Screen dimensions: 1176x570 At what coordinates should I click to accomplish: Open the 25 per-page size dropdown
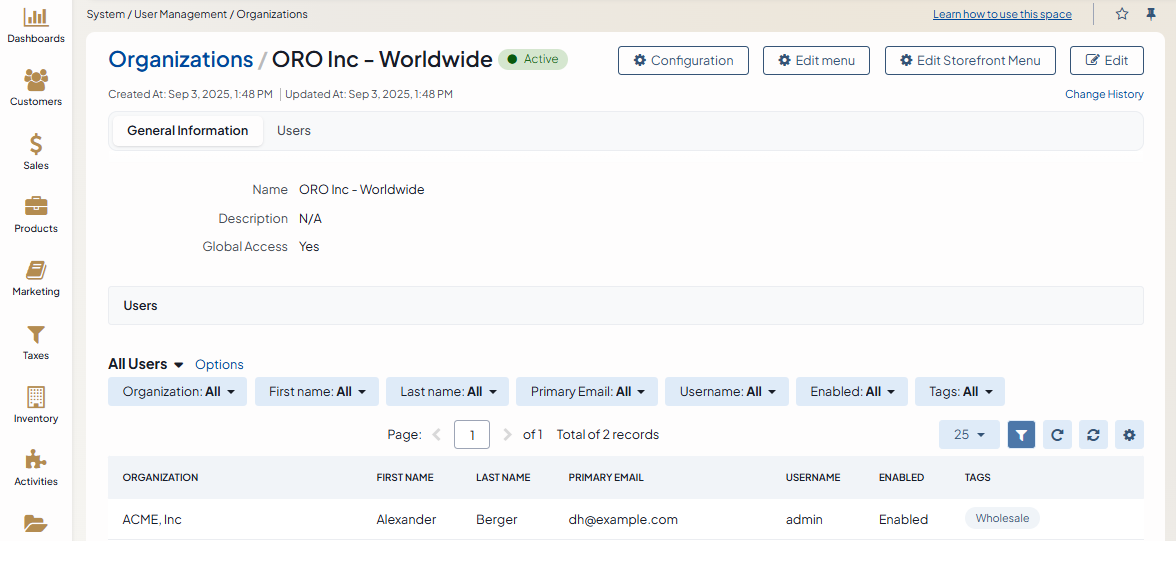[969, 435]
